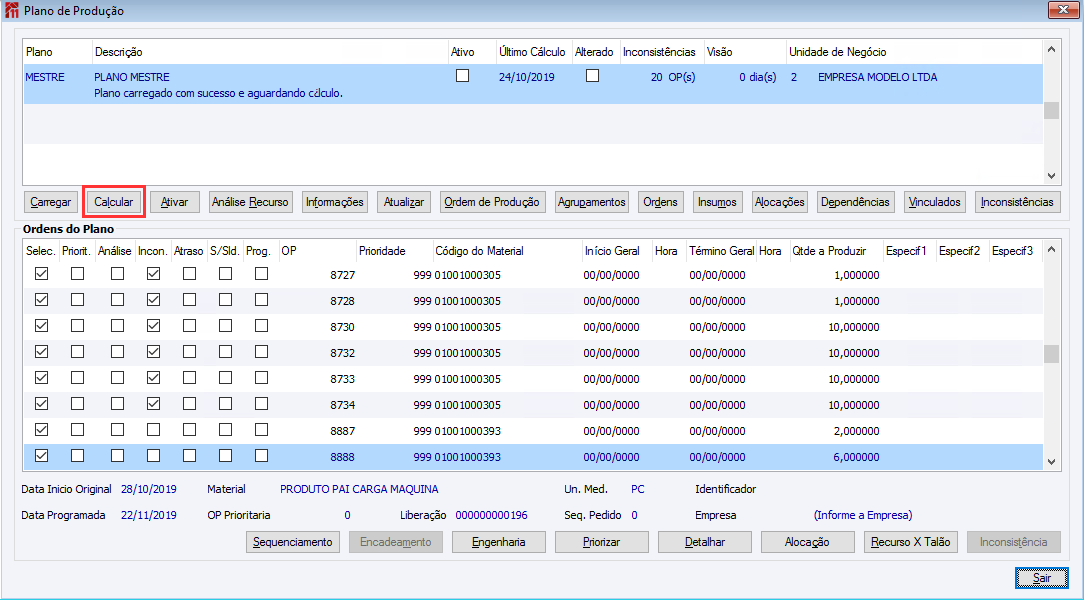
Task: Click the Insumos button
Action: click(718, 202)
